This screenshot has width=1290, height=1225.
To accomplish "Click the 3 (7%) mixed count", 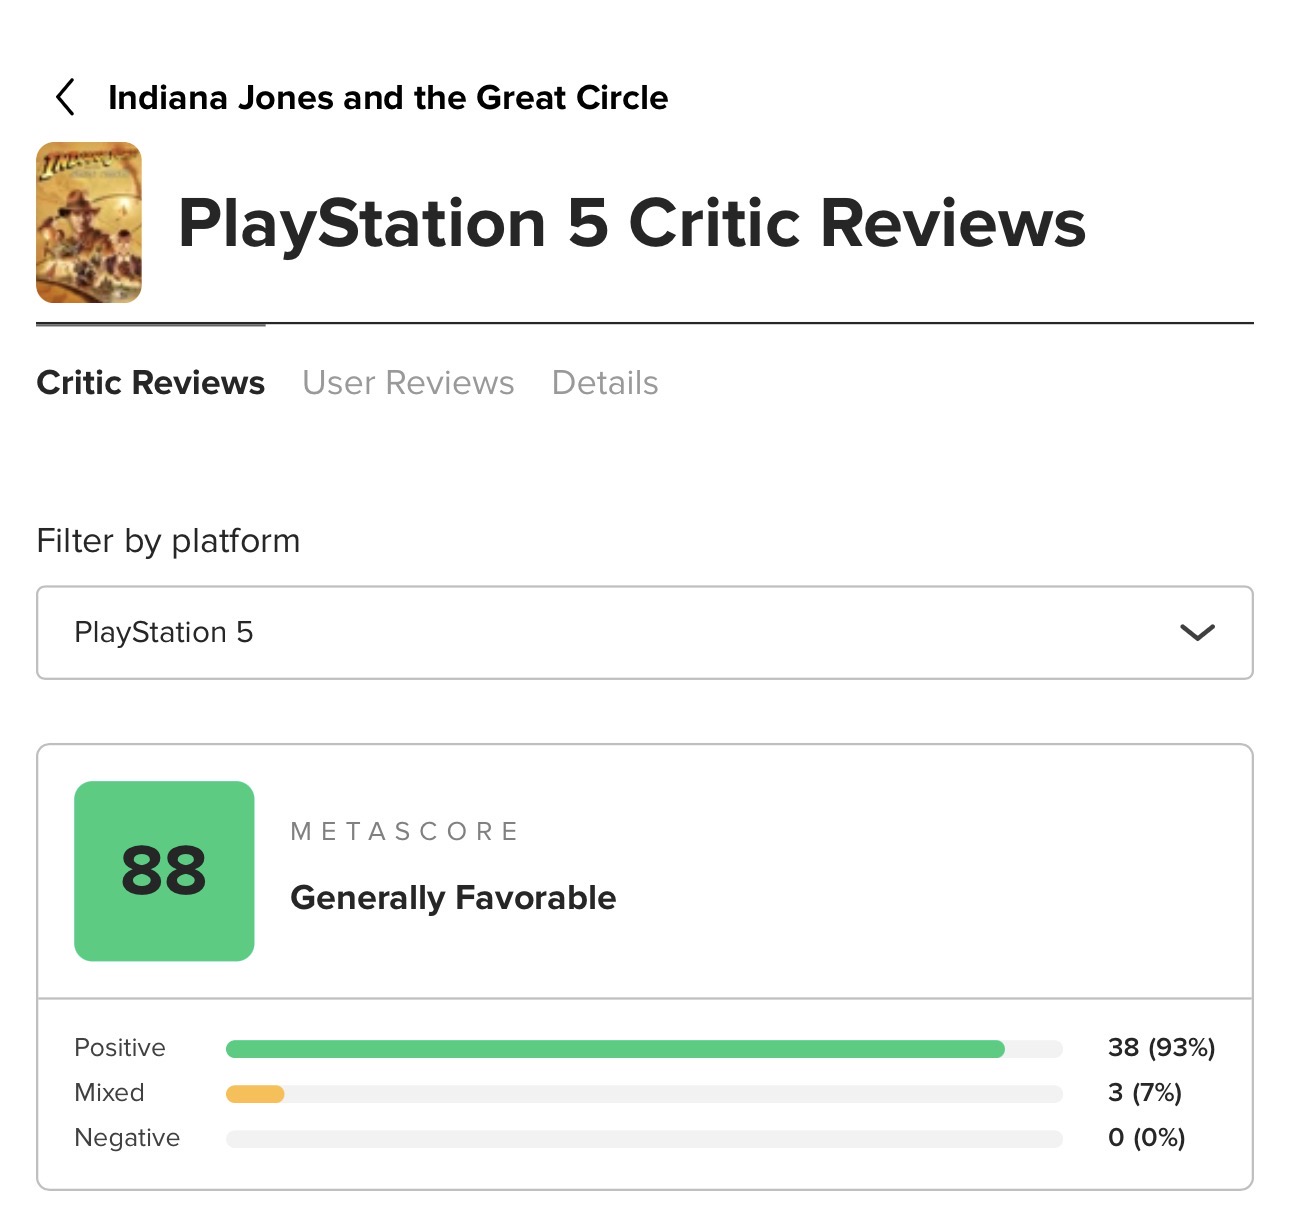I will point(1145,1093).
